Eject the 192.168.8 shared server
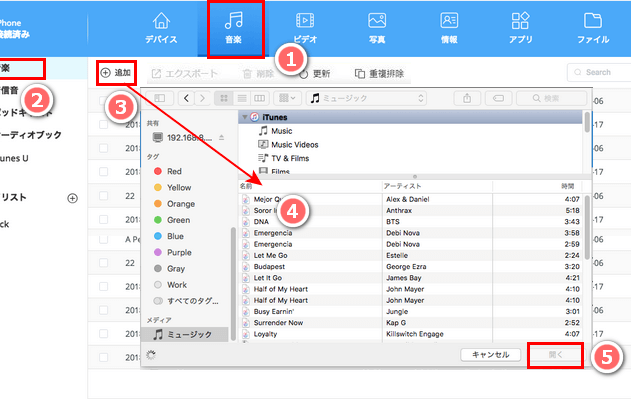This screenshot has width=631, height=399. pyautogui.click(x=221, y=138)
